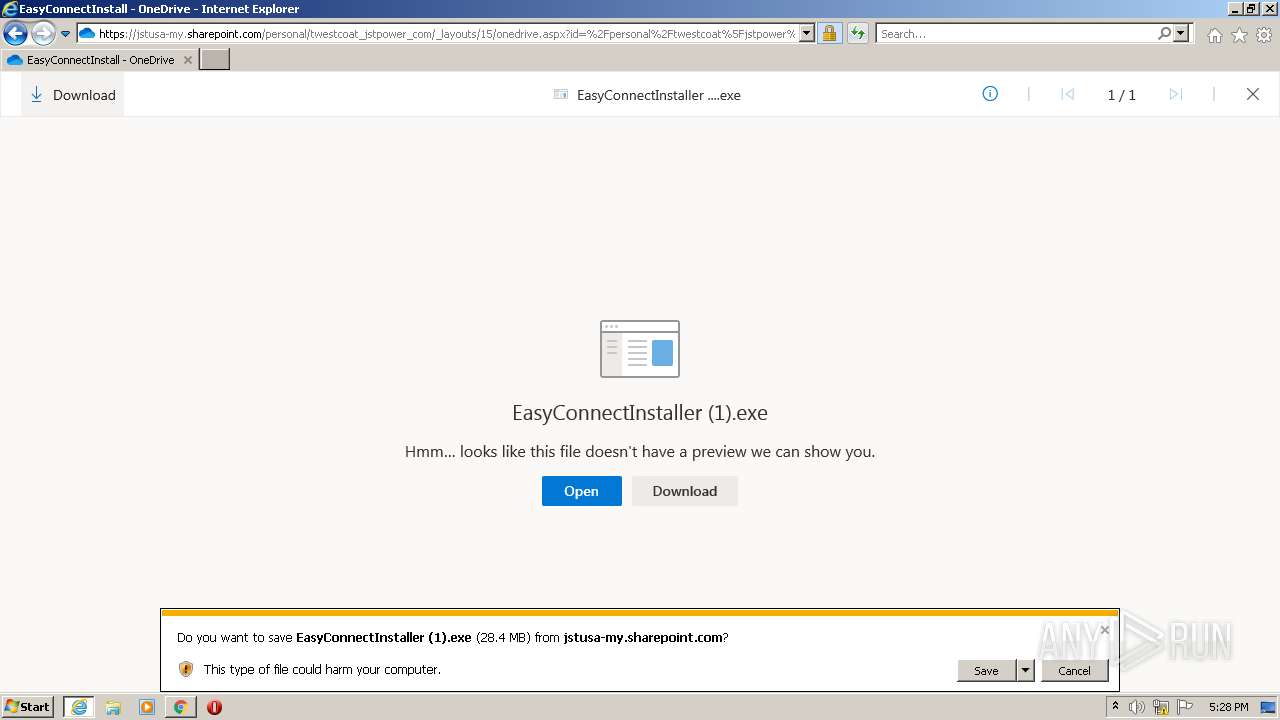Click the refresh page icon

[857, 34]
